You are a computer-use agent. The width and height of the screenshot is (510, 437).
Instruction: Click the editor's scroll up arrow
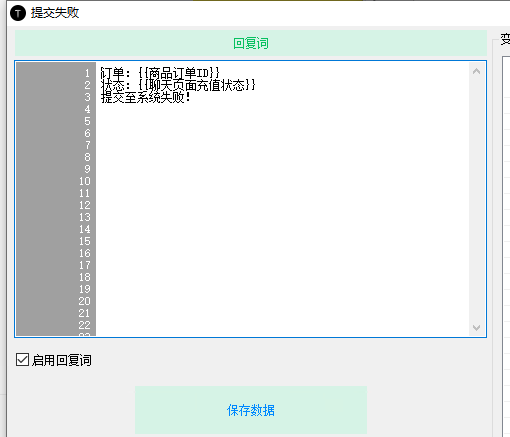click(x=476, y=71)
